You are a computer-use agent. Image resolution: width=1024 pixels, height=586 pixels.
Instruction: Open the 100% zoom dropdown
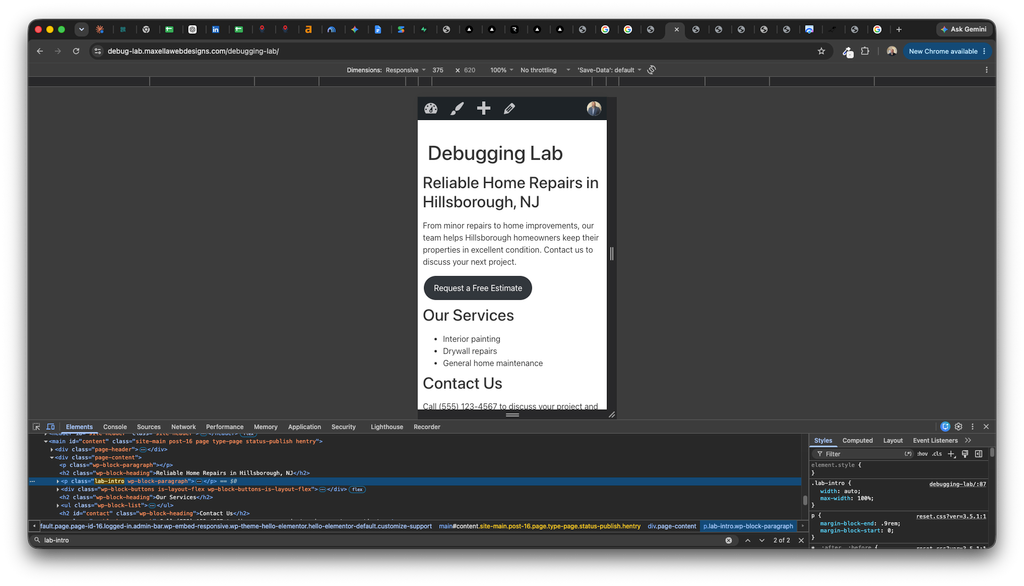tap(502, 70)
